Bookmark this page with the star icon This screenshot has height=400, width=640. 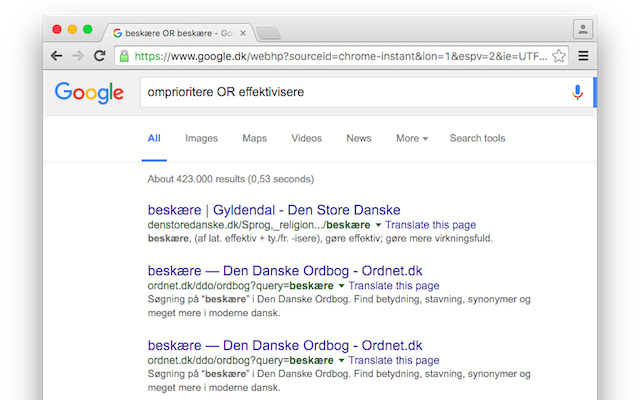click(x=559, y=56)
